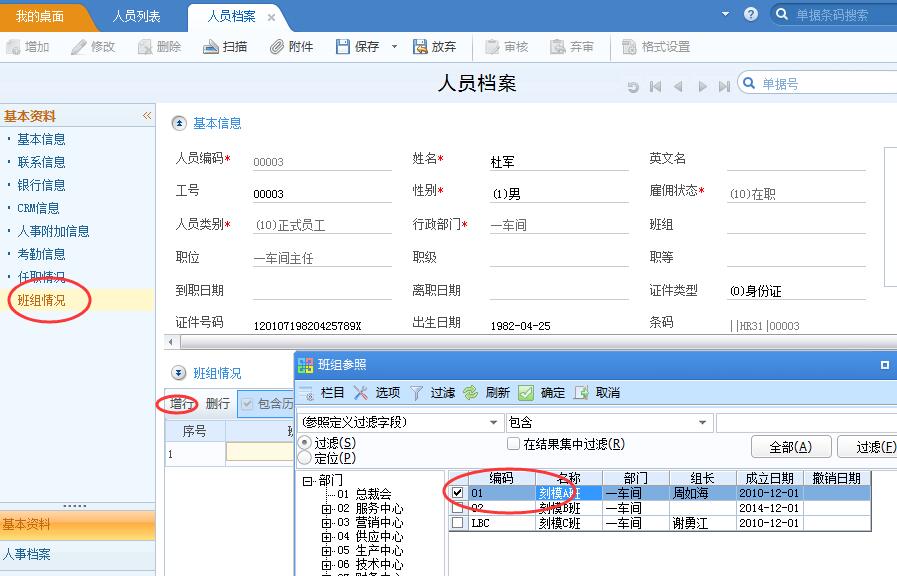Click the 保存 save icon

(343, 47)
